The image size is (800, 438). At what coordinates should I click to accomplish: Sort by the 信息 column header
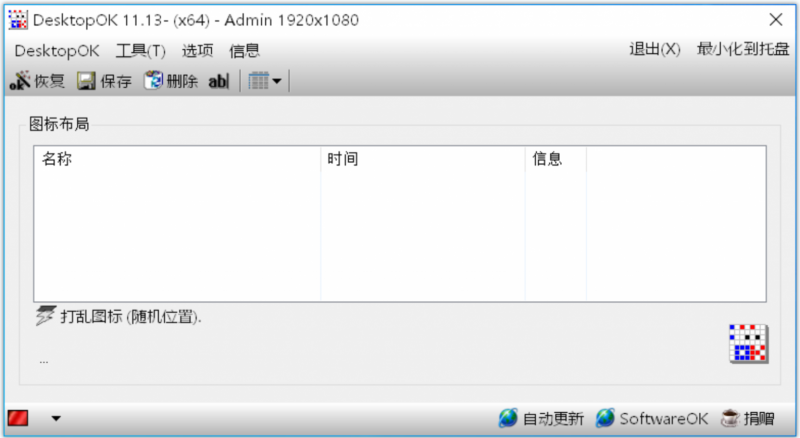pos(556,159)
